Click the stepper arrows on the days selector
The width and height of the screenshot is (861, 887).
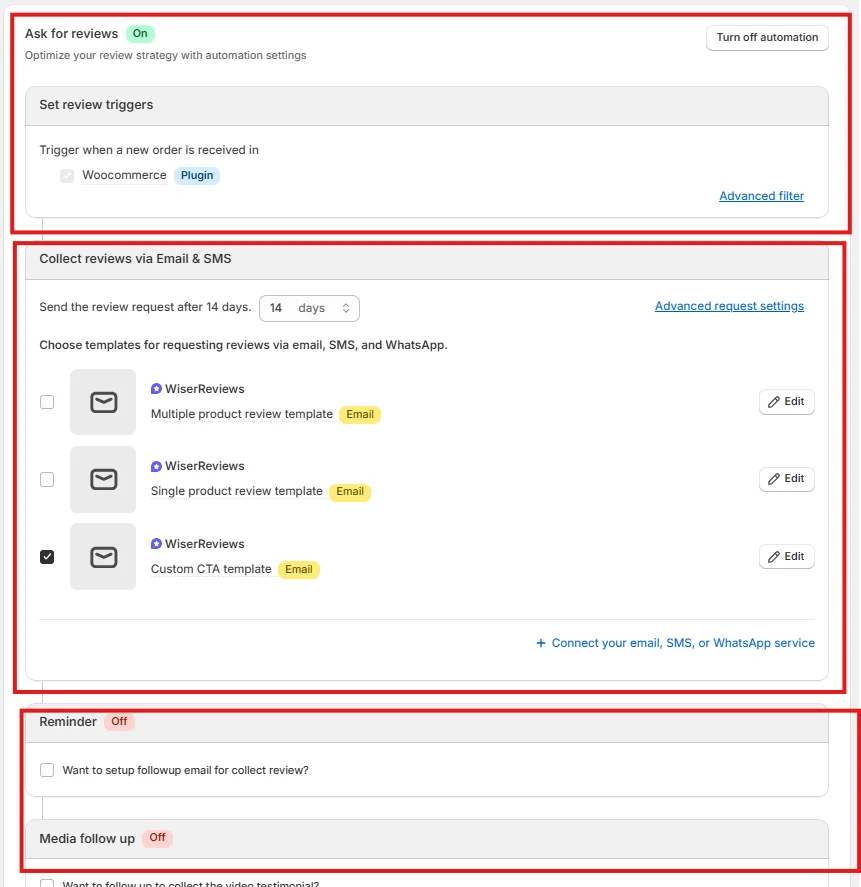pos(345,308)
